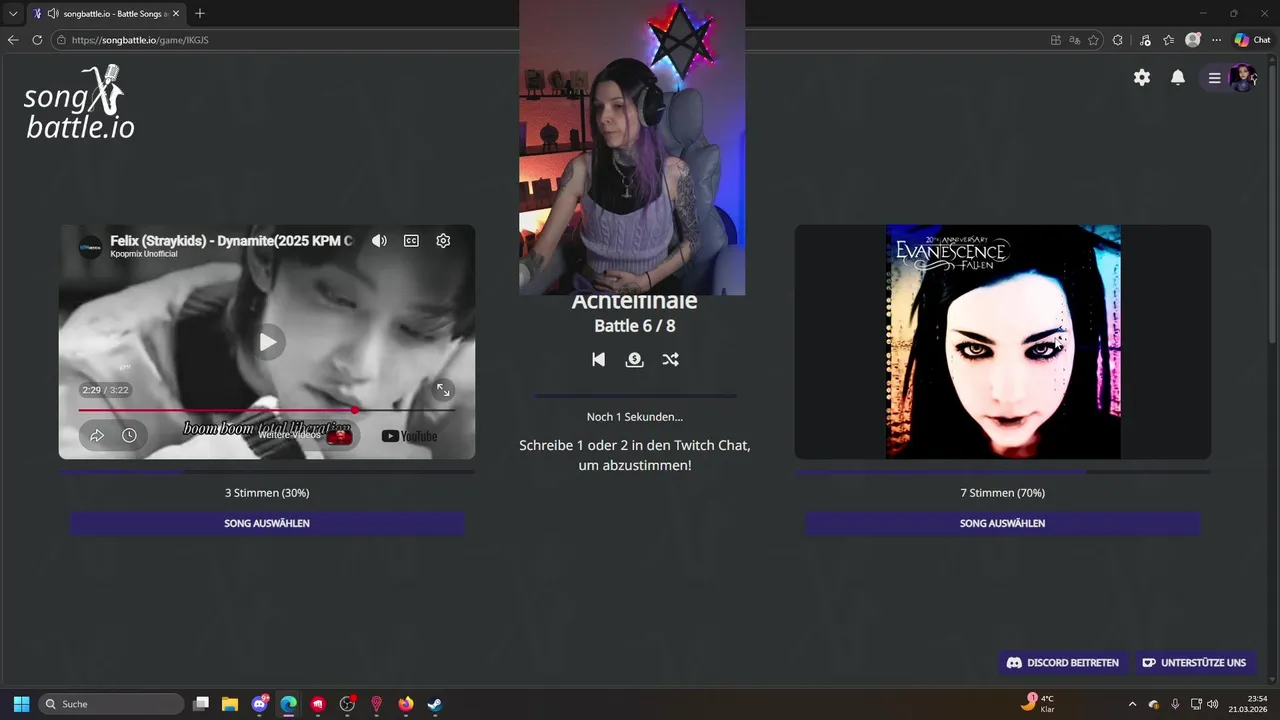This screenshot has height=720, width=1280.
Task: Select the Evanescence song with SONG AUSWÄHLEN
Action: pyautogui.click(x=1002, y=523)
